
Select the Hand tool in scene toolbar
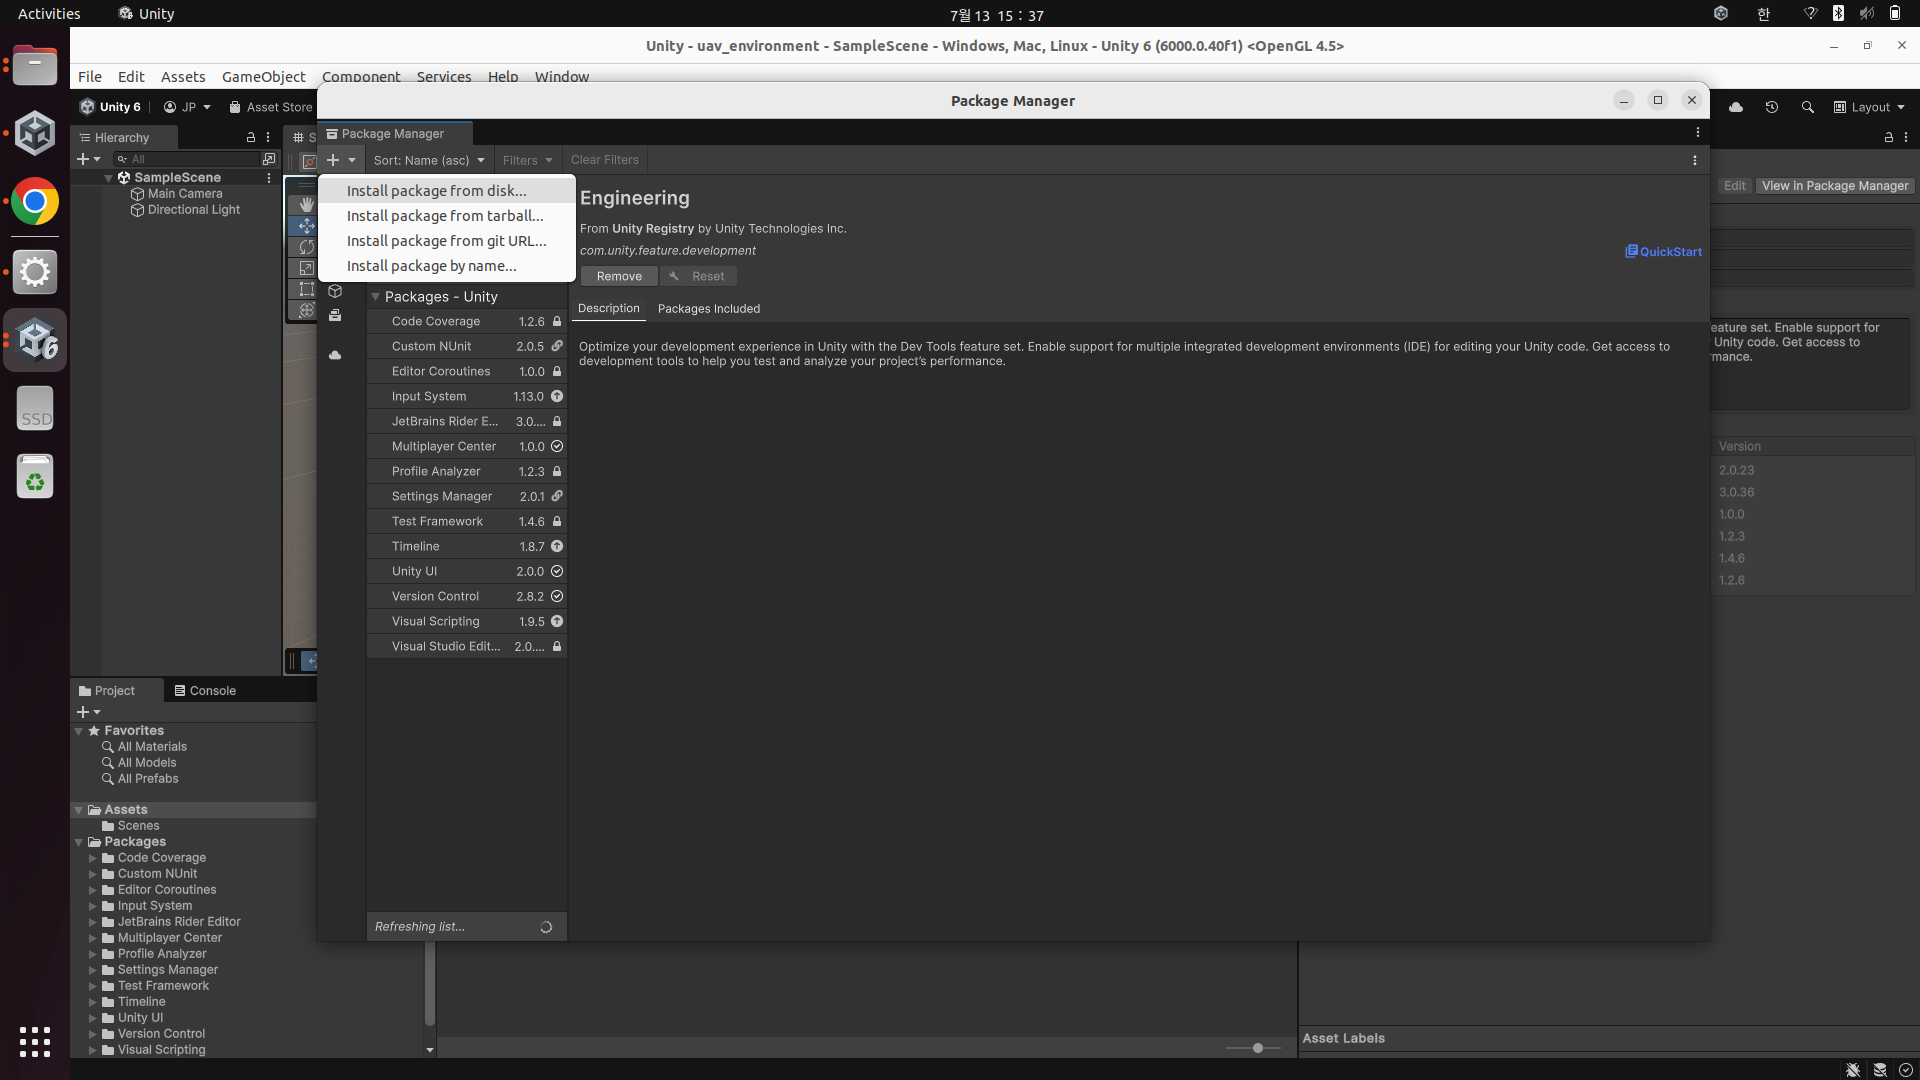(x=306, y=204)
